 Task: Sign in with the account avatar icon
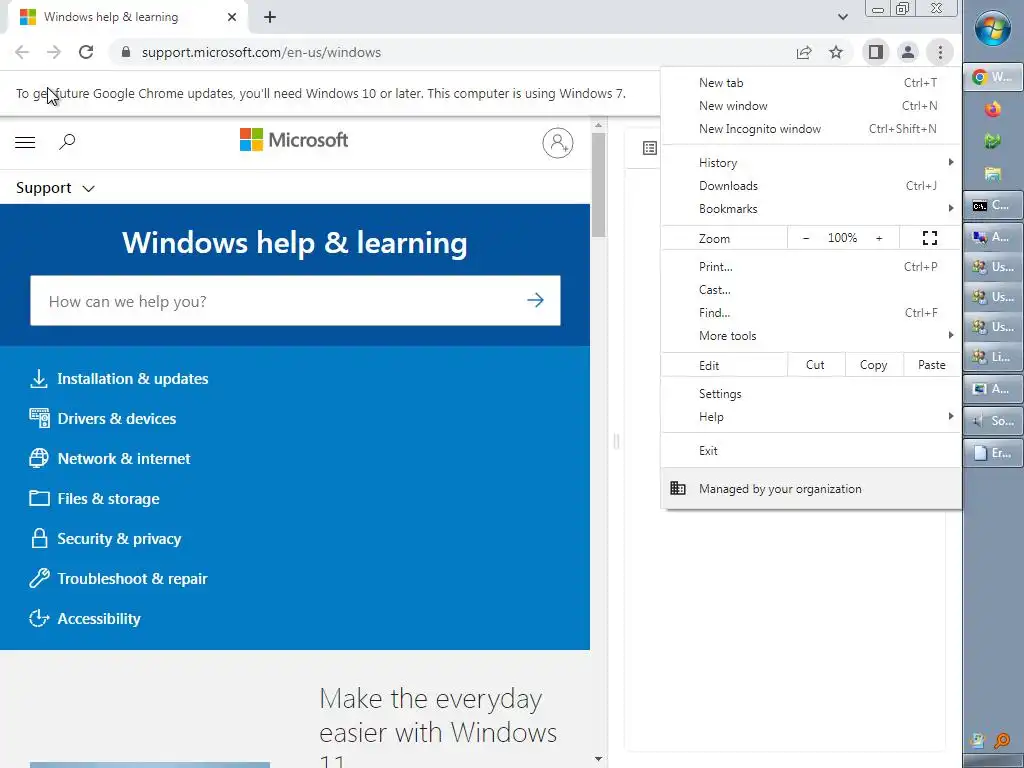pos(558,142)
